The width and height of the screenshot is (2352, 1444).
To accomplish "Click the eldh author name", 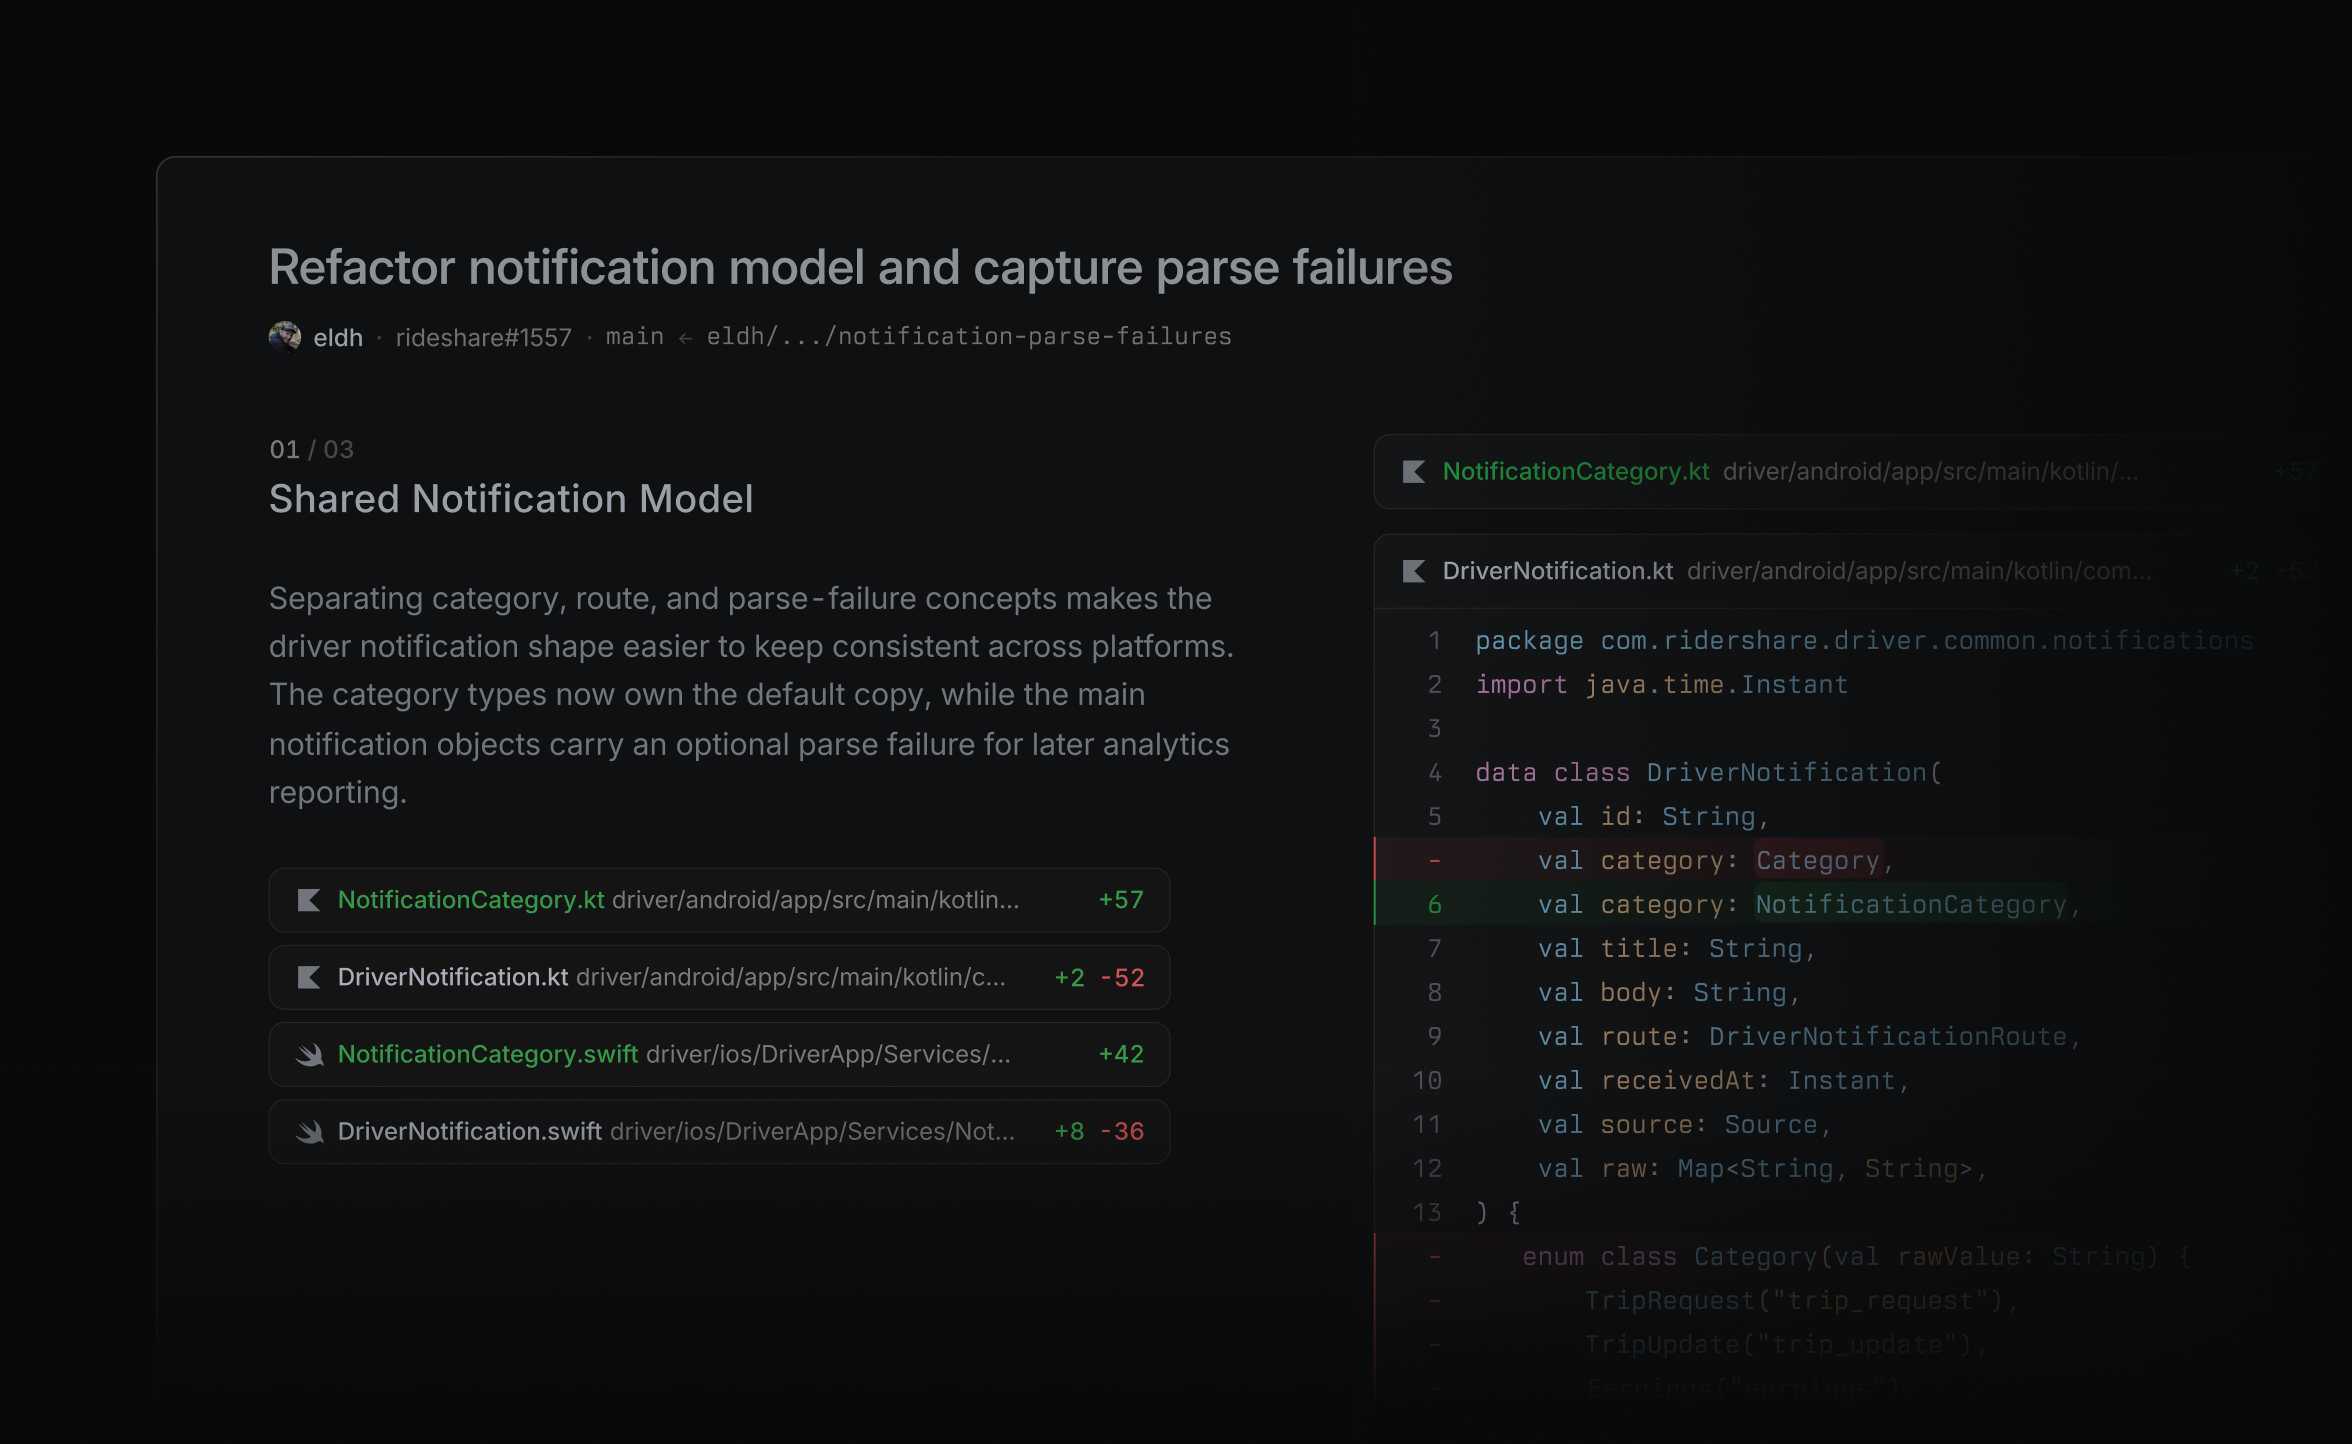I will [x=338, y=338].
